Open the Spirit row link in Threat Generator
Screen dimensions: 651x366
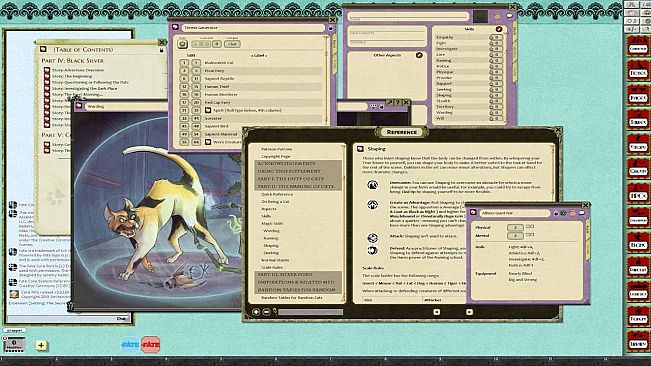208,110
